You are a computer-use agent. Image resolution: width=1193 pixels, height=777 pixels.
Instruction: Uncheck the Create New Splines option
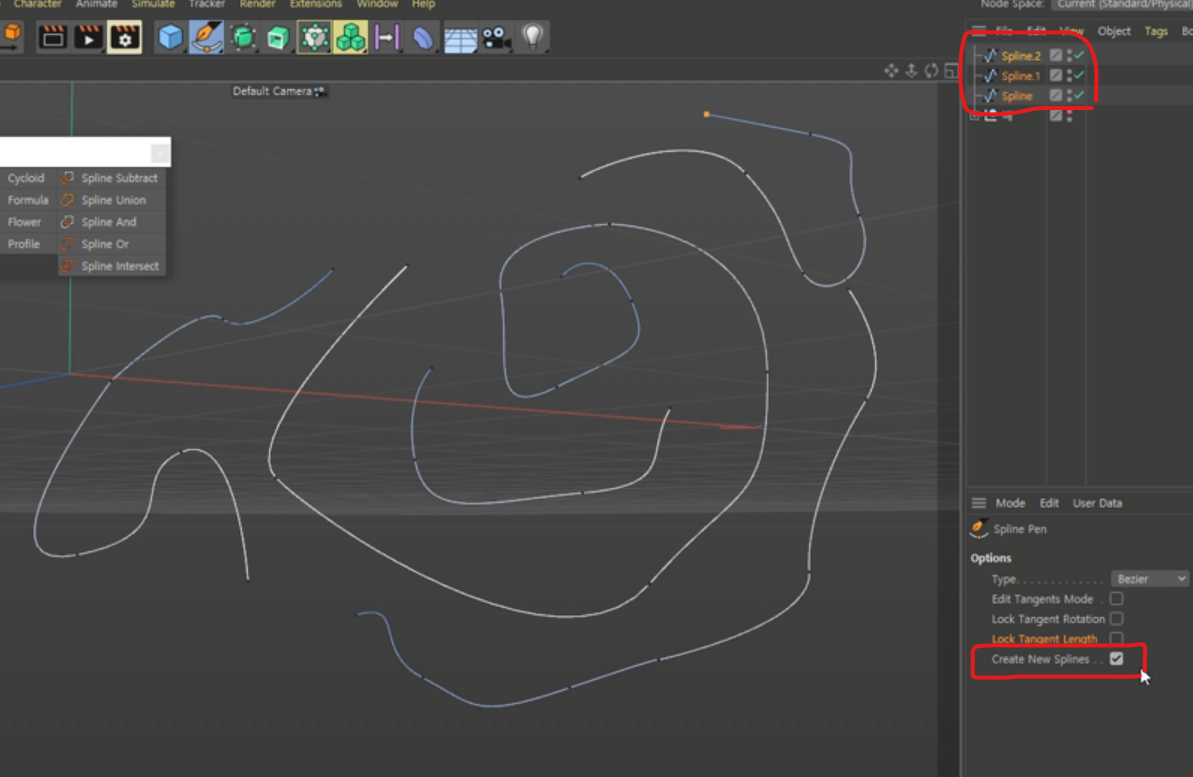1116,659
